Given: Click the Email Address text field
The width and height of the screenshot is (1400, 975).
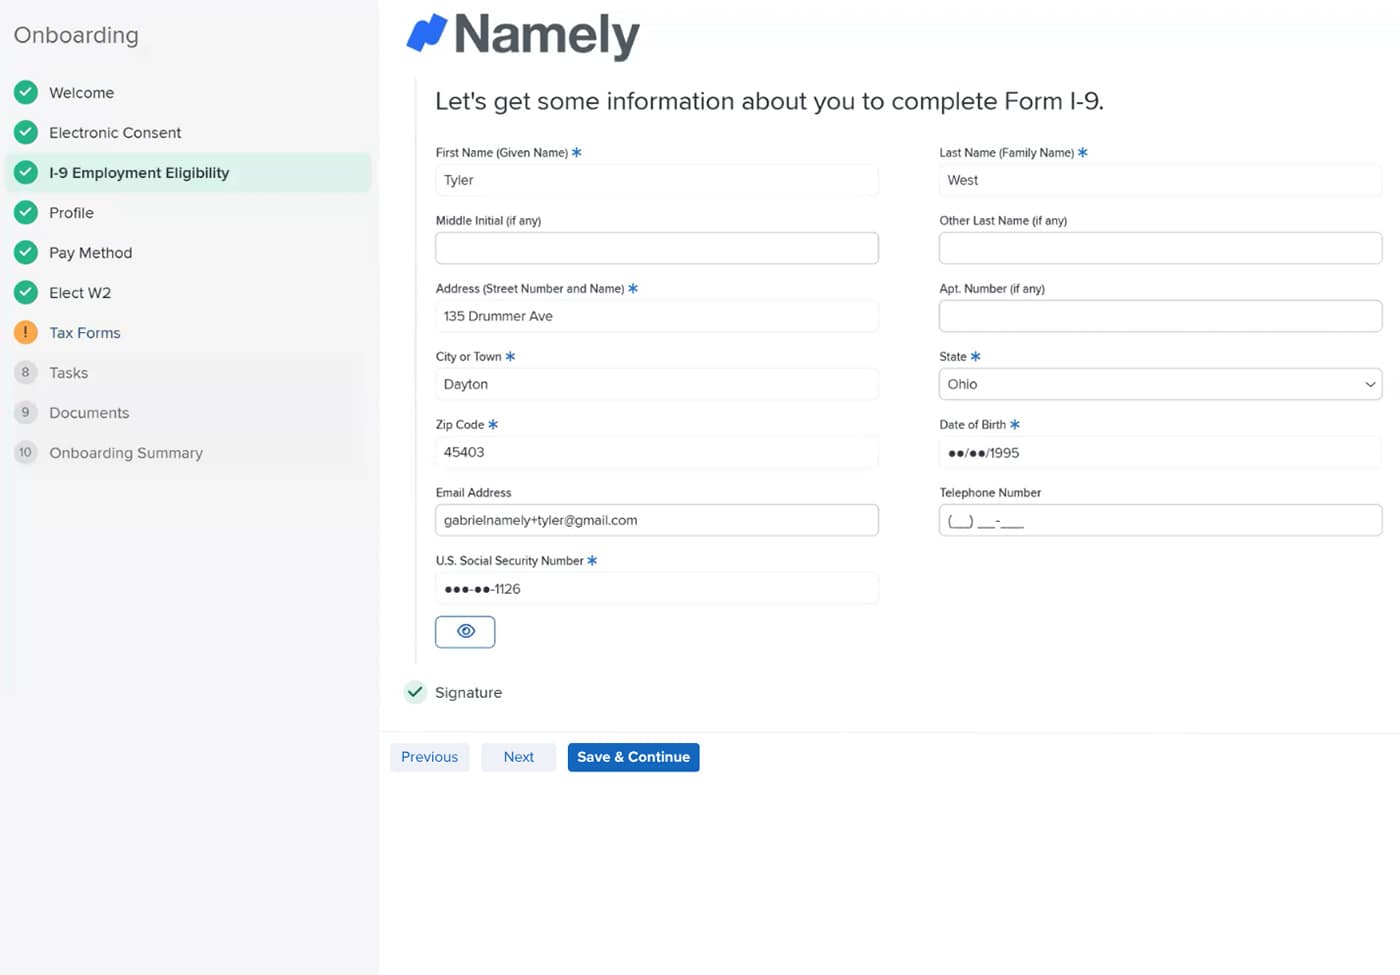Looking at the screenshot, I should [x=656, y=520].
